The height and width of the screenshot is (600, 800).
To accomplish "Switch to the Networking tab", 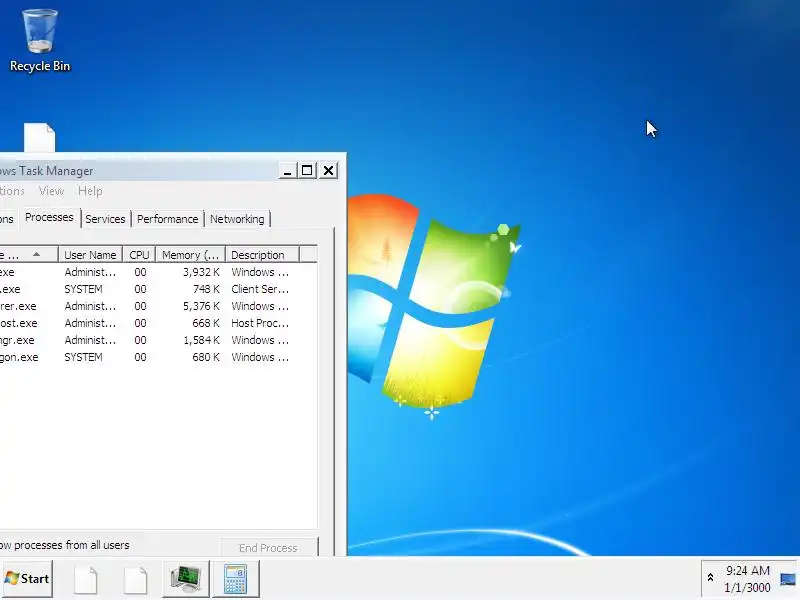I will pos(237,219).
